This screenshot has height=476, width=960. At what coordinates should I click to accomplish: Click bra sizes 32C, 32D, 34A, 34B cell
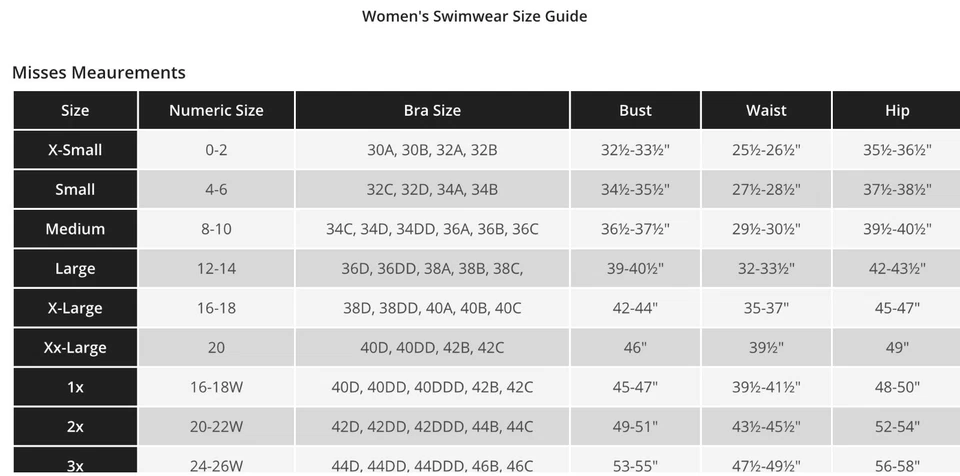pyautogui.click(x=432, y=189)
